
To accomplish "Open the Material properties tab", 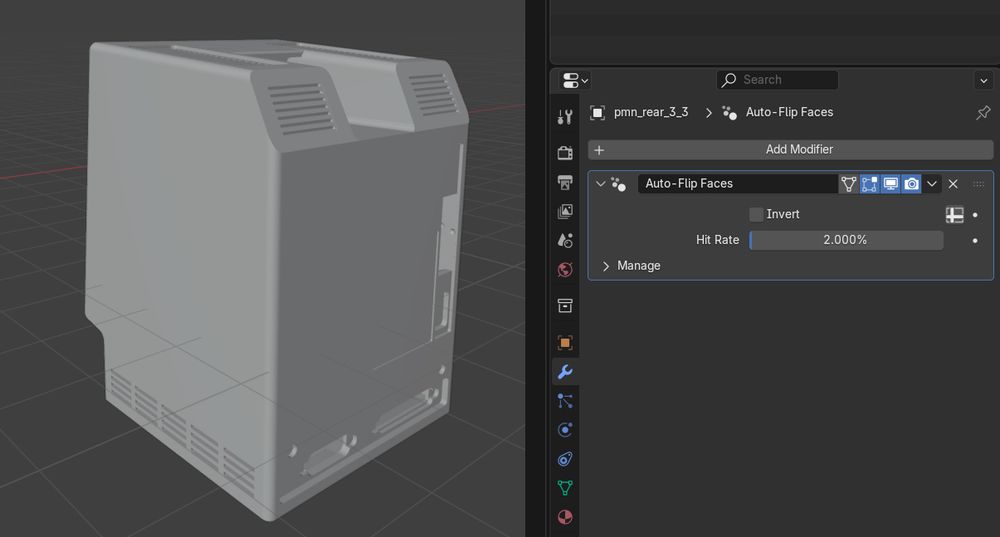I will (x=565, y=517).
